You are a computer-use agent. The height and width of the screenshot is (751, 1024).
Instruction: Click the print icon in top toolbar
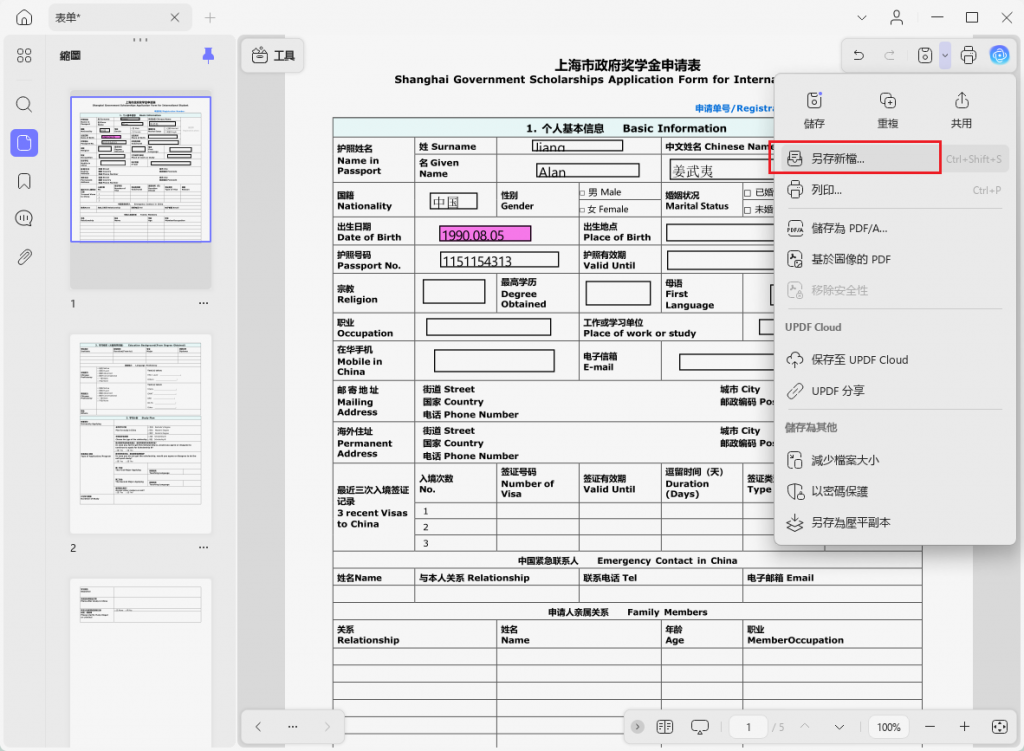(x=968, y=56)
